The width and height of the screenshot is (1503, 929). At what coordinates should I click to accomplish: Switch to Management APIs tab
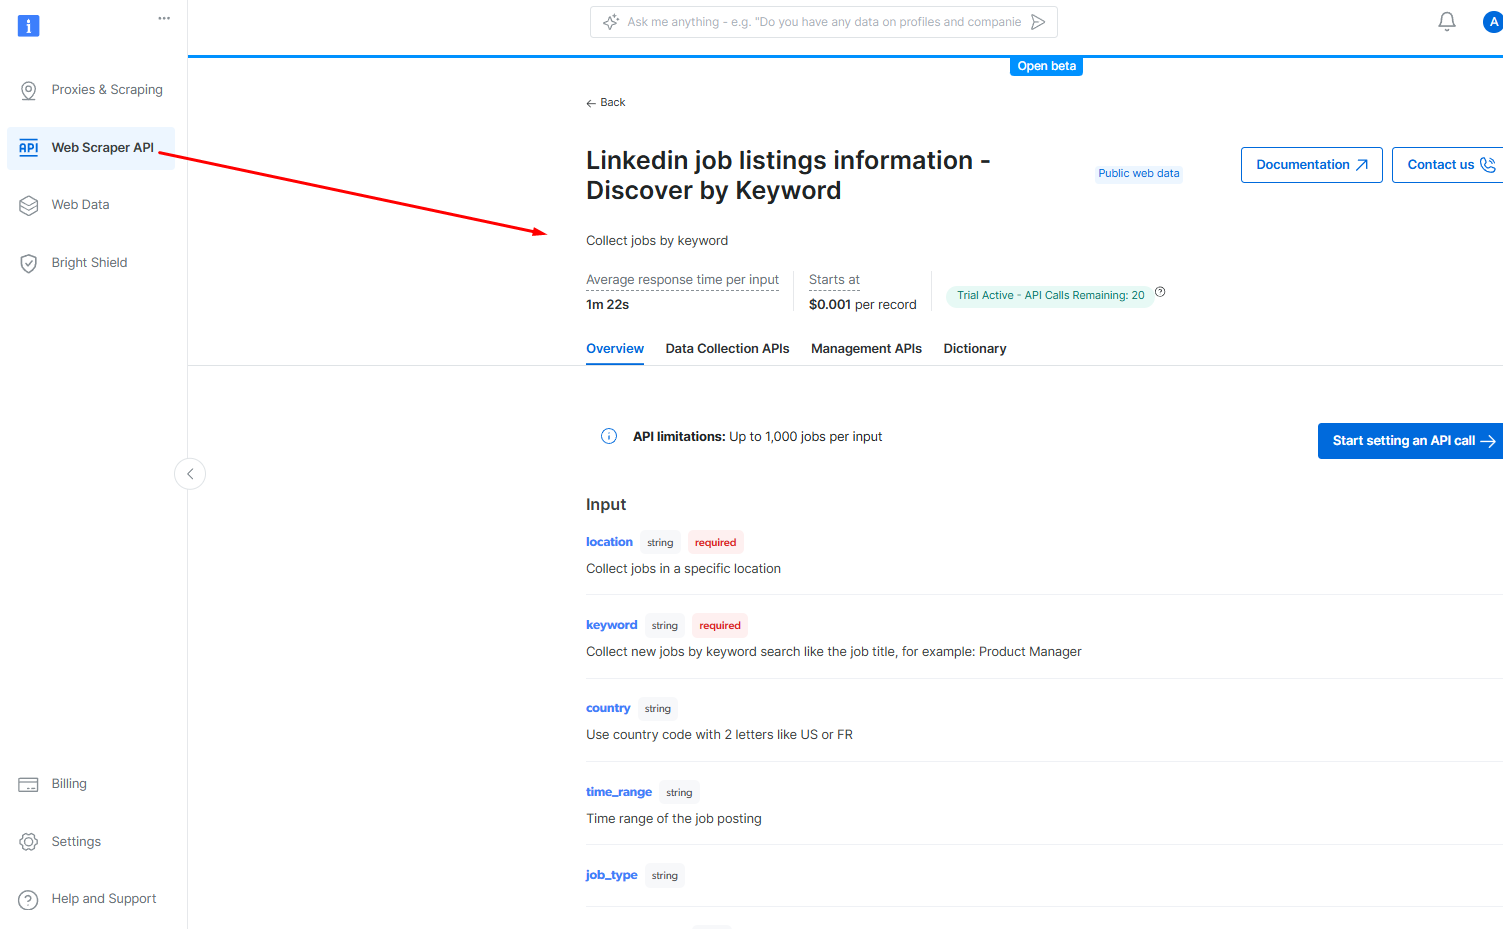click(866, 349)
